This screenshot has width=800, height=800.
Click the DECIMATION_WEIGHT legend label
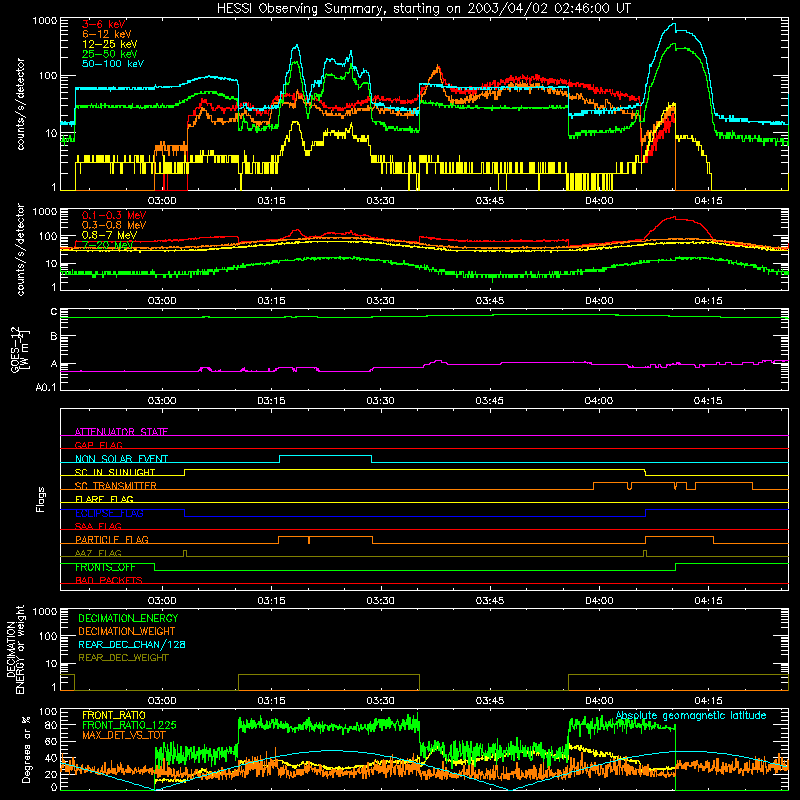coord(127,631)
